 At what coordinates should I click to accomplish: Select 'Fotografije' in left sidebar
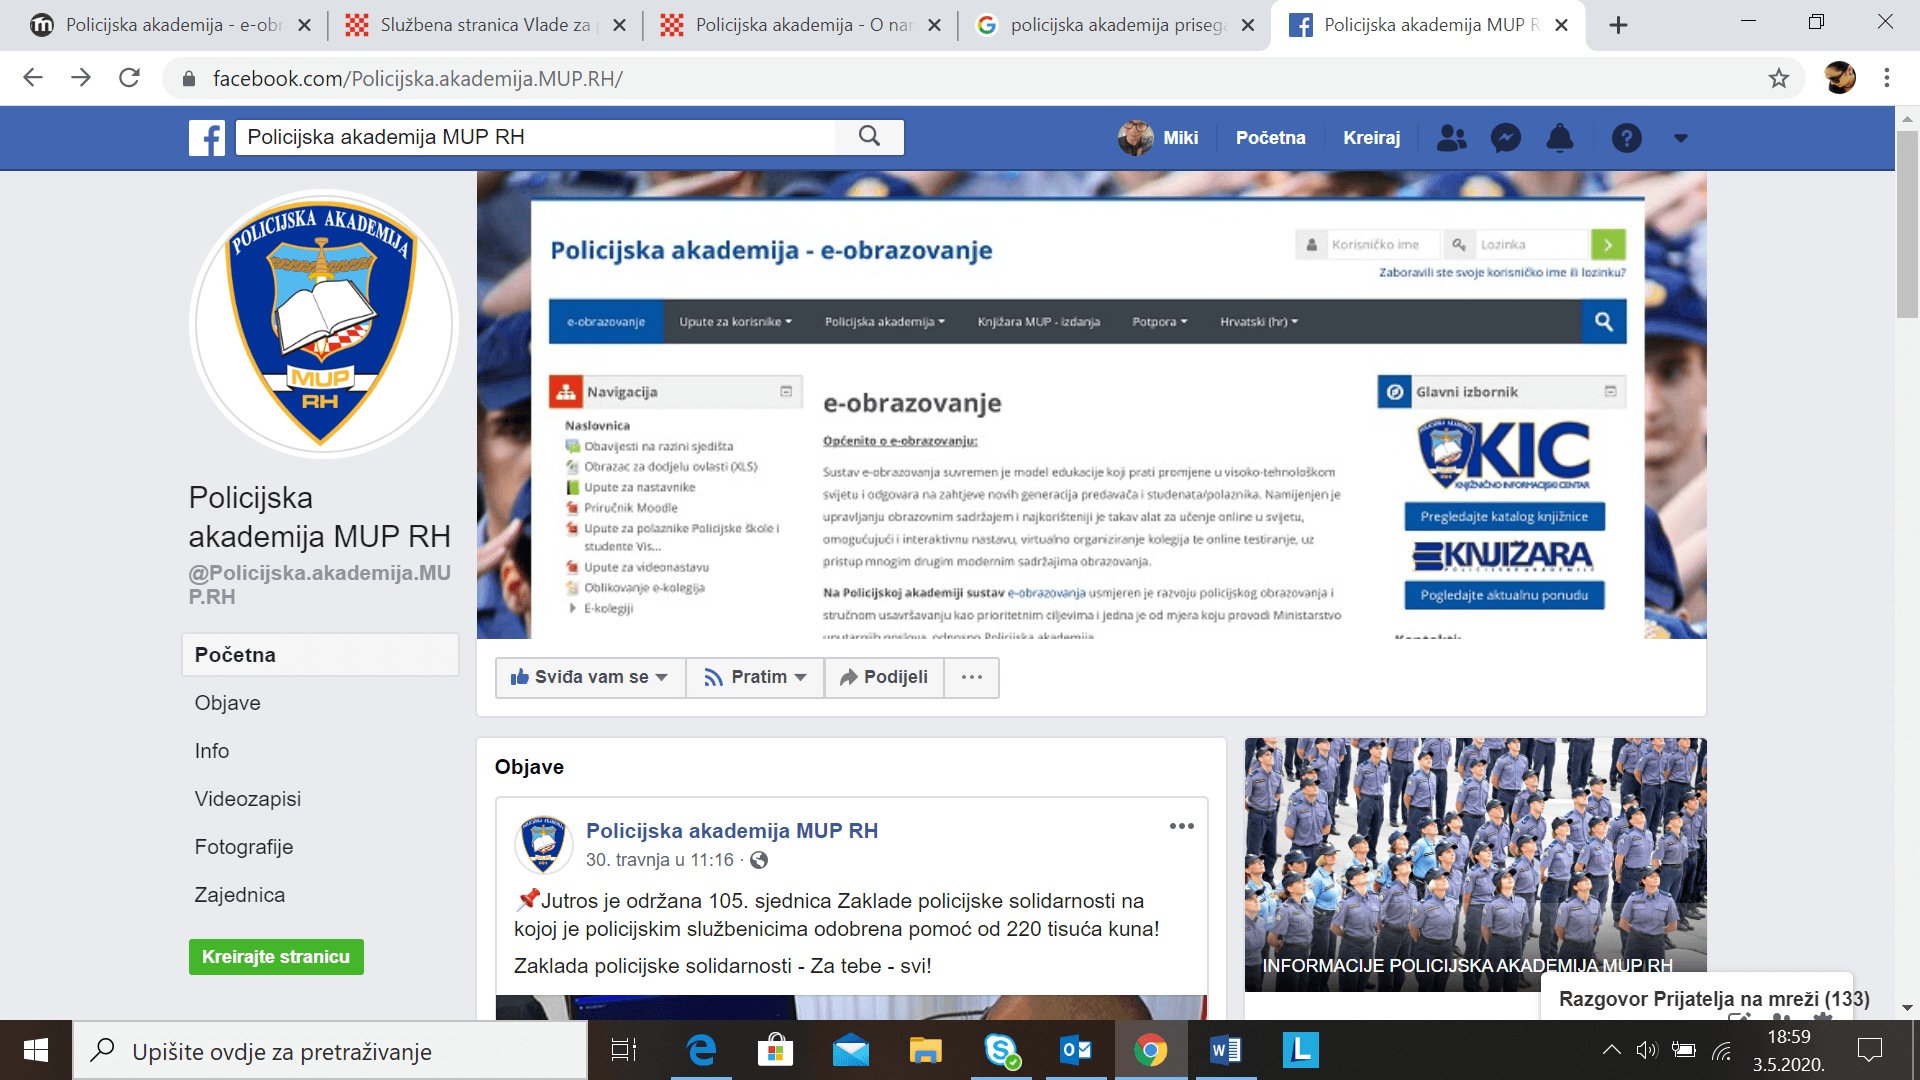pos(243,847)
